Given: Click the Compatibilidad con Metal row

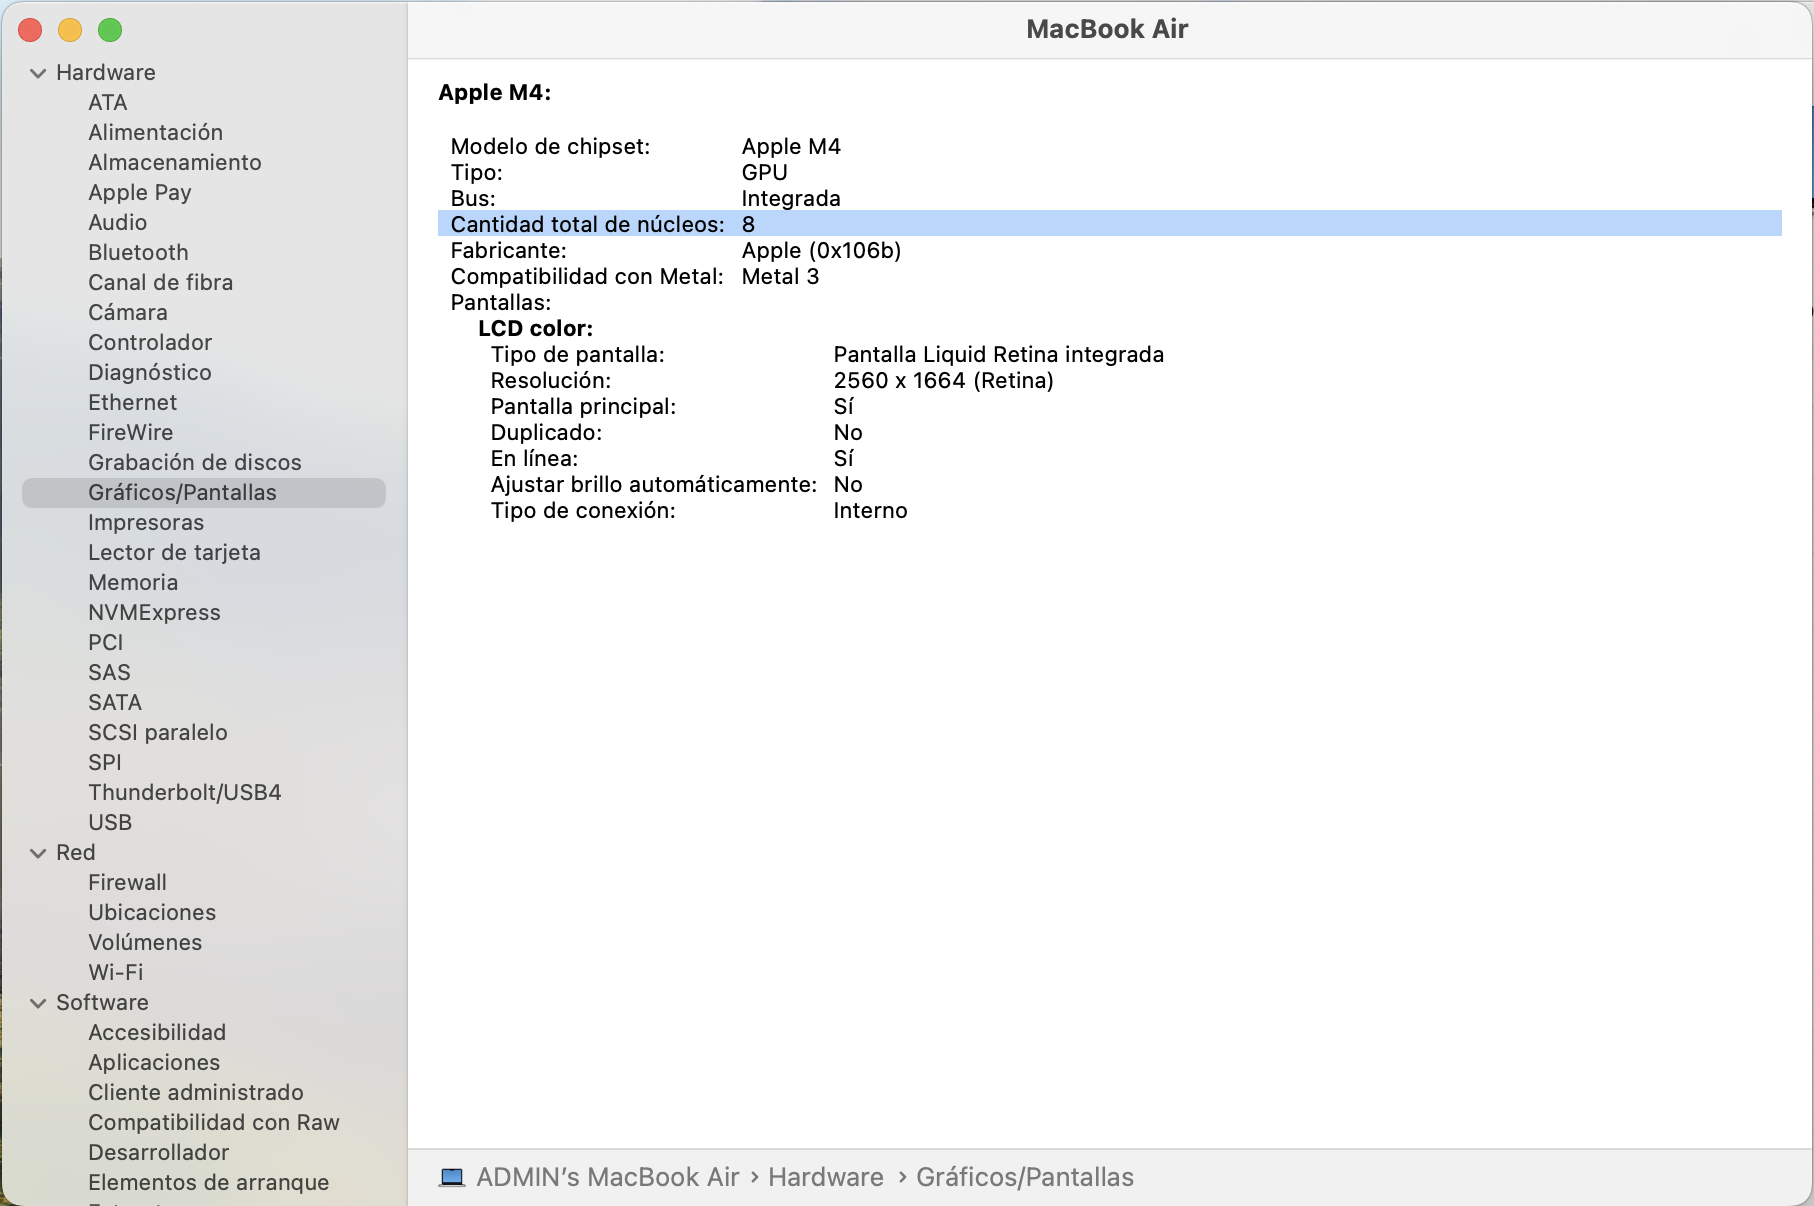Looking at the screenshot, I should (x=1110, y=276).
